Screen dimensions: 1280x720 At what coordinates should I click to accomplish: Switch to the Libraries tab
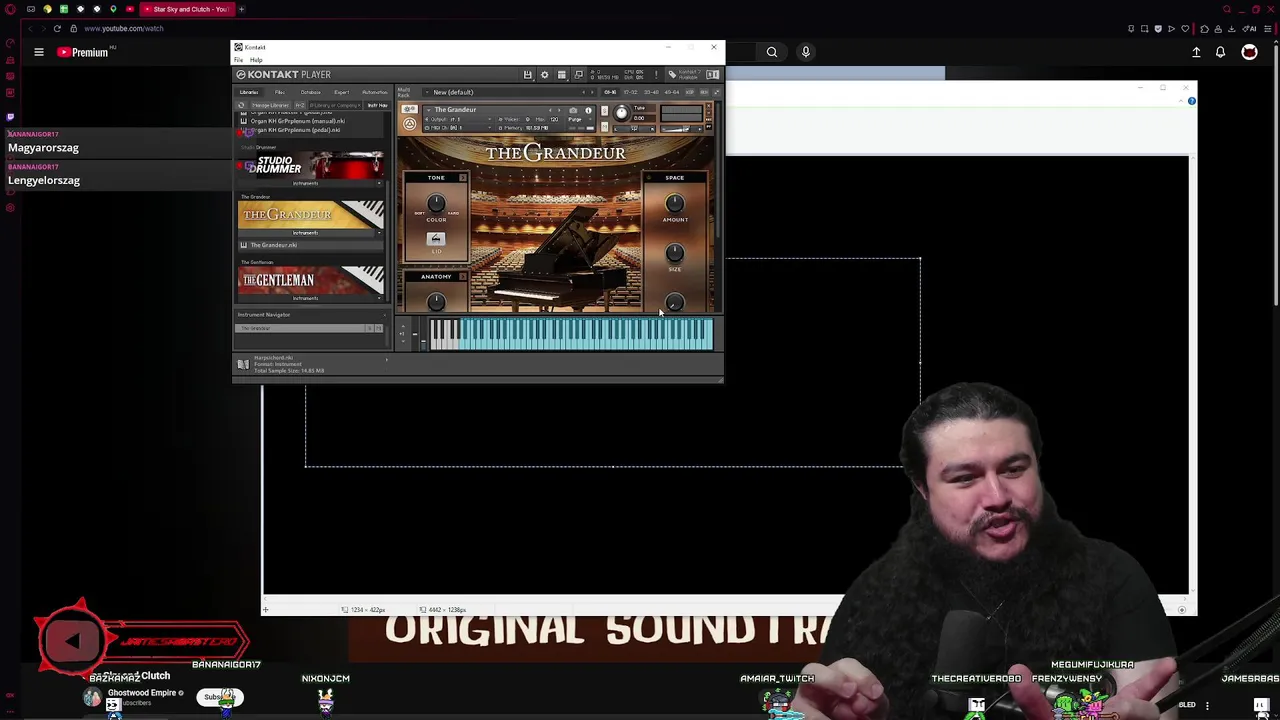[x=249, y=92]
